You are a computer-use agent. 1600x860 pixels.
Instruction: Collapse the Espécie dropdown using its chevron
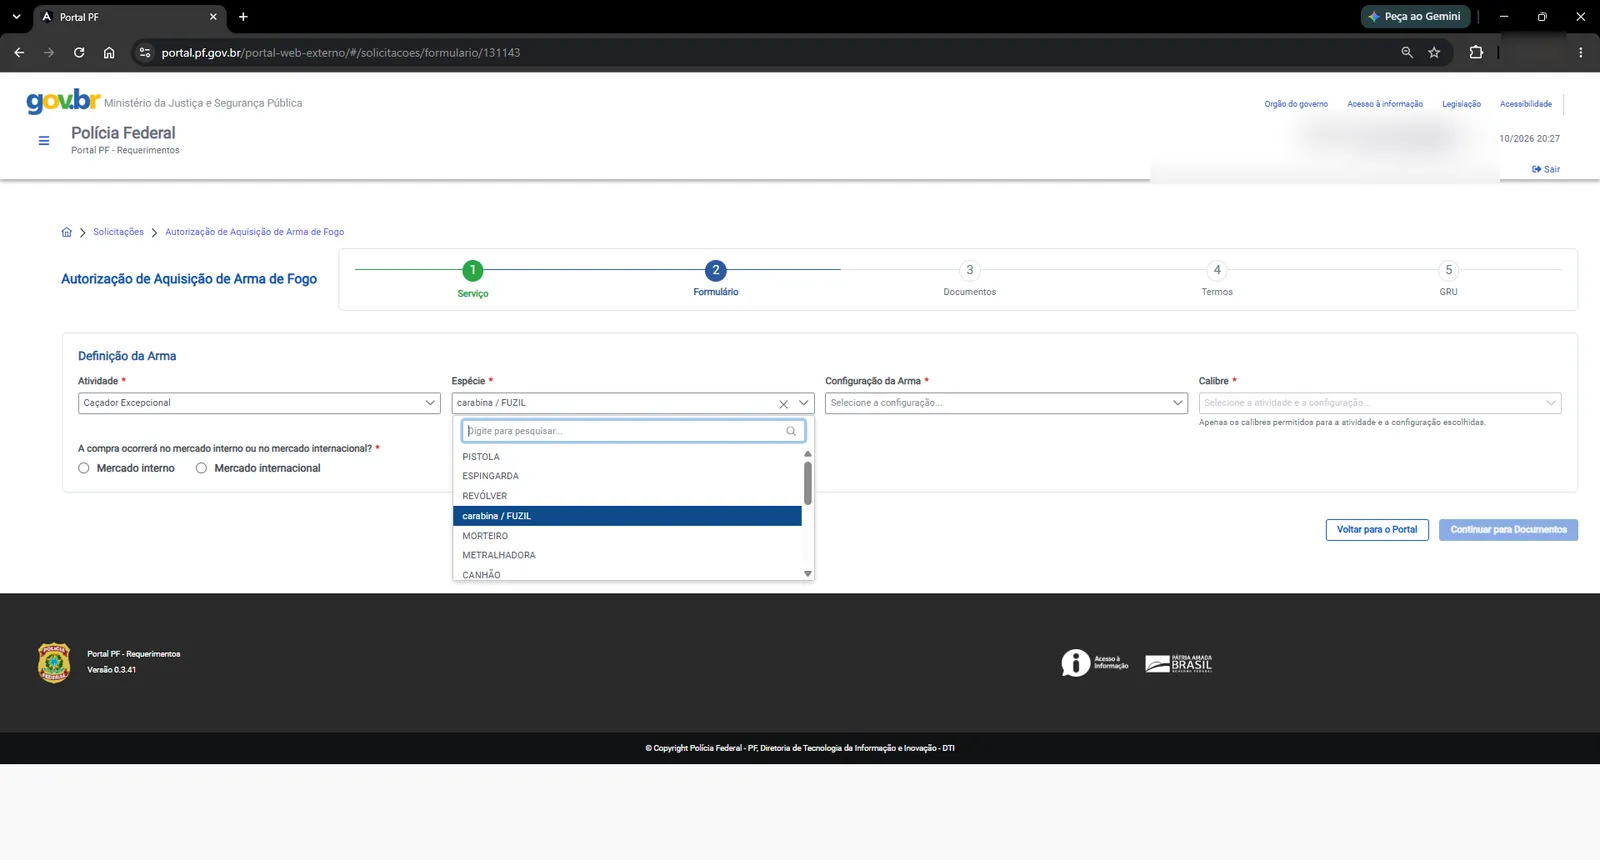pyautogui.click(x=803, y=403)
